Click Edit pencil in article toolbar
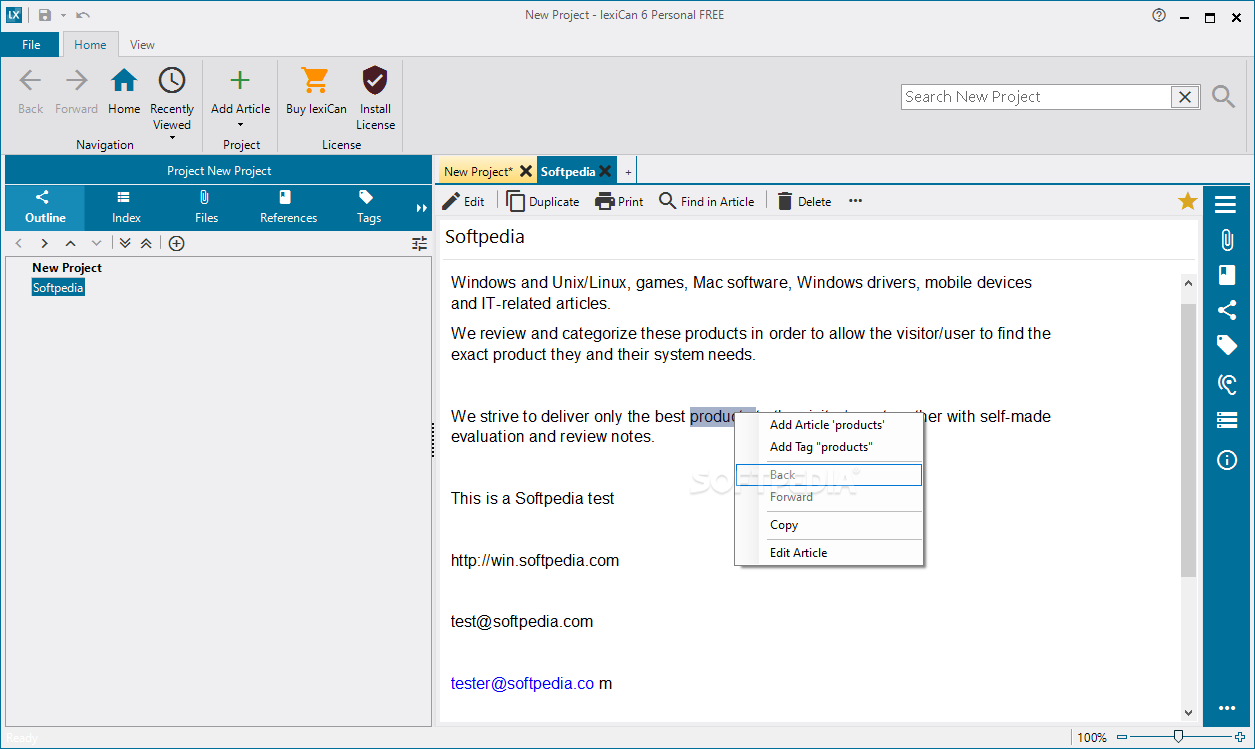The height and width of the screenshot is (749, 1255). (x=463, y=201)
